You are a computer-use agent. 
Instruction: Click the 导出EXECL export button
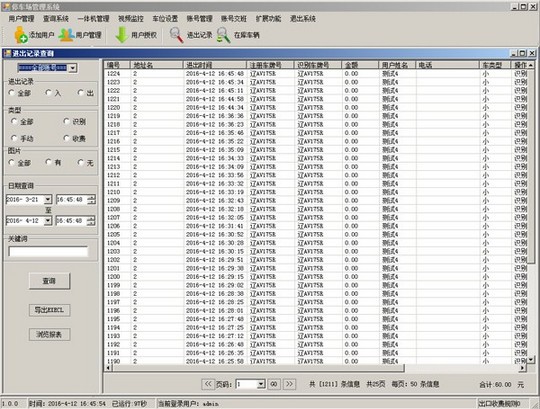[x=49, y=310]
